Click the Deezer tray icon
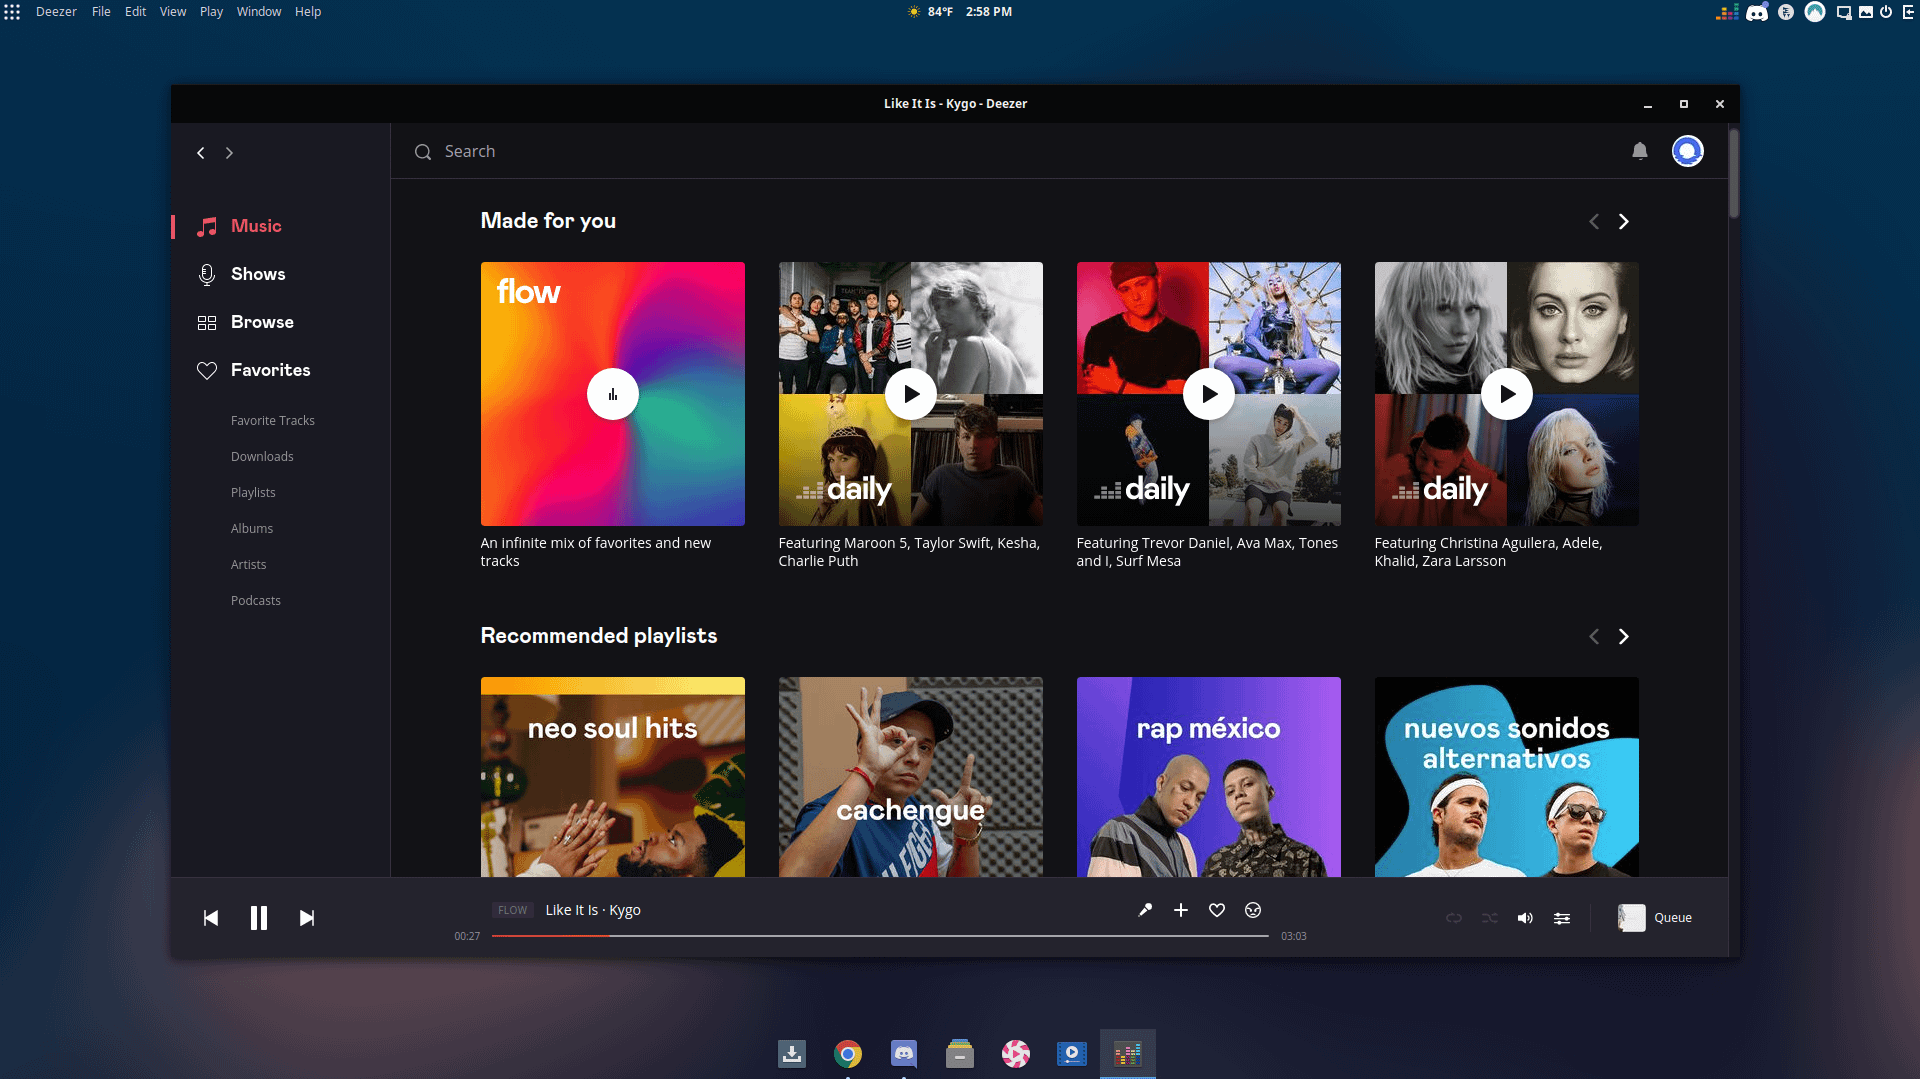This screenshot has height=1079, width=1920. (1727, 13)
